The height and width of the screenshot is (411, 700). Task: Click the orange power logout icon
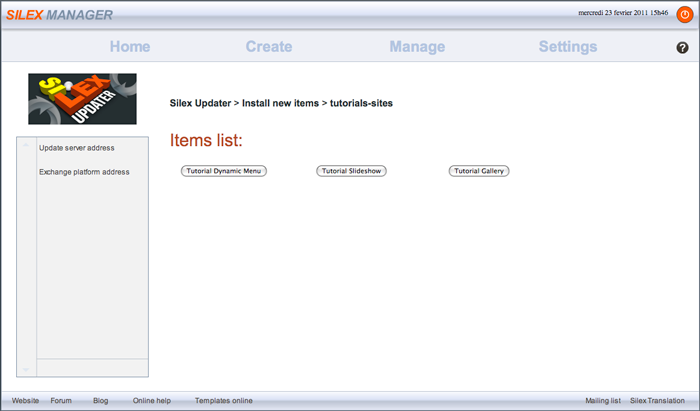tap(684, 14)
